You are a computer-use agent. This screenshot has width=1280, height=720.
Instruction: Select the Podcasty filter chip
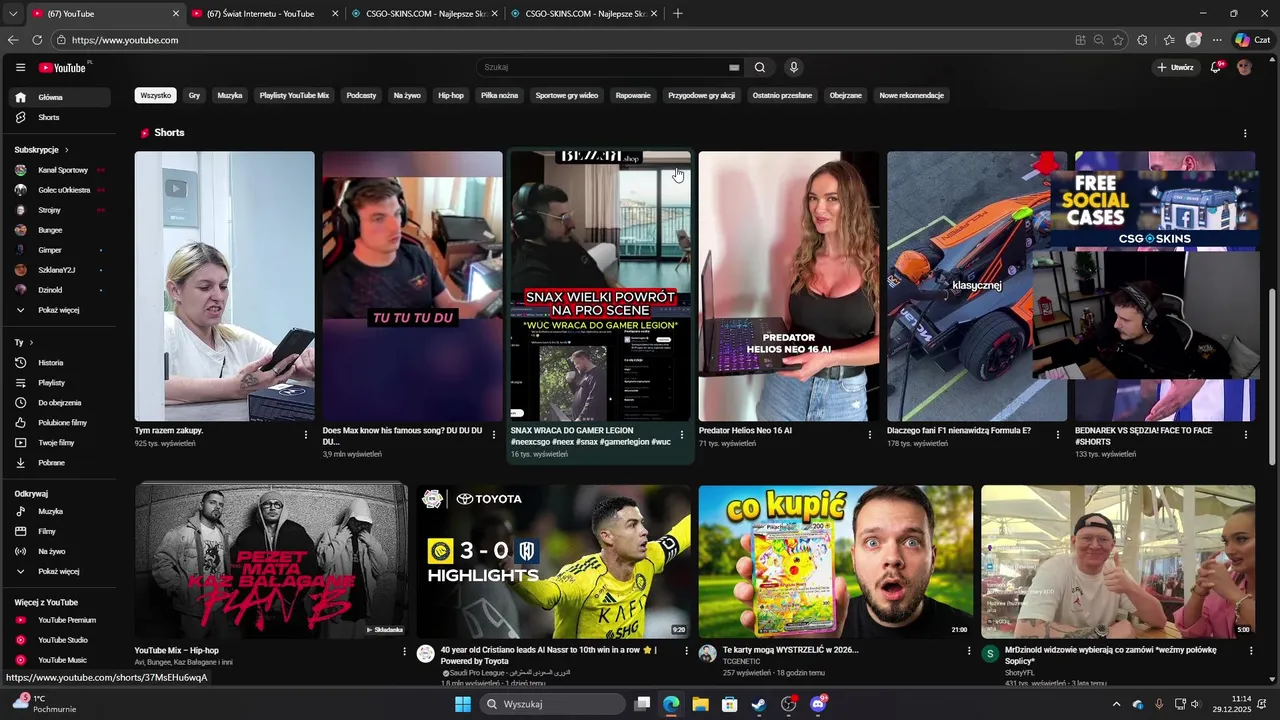[x=361, y=95]
